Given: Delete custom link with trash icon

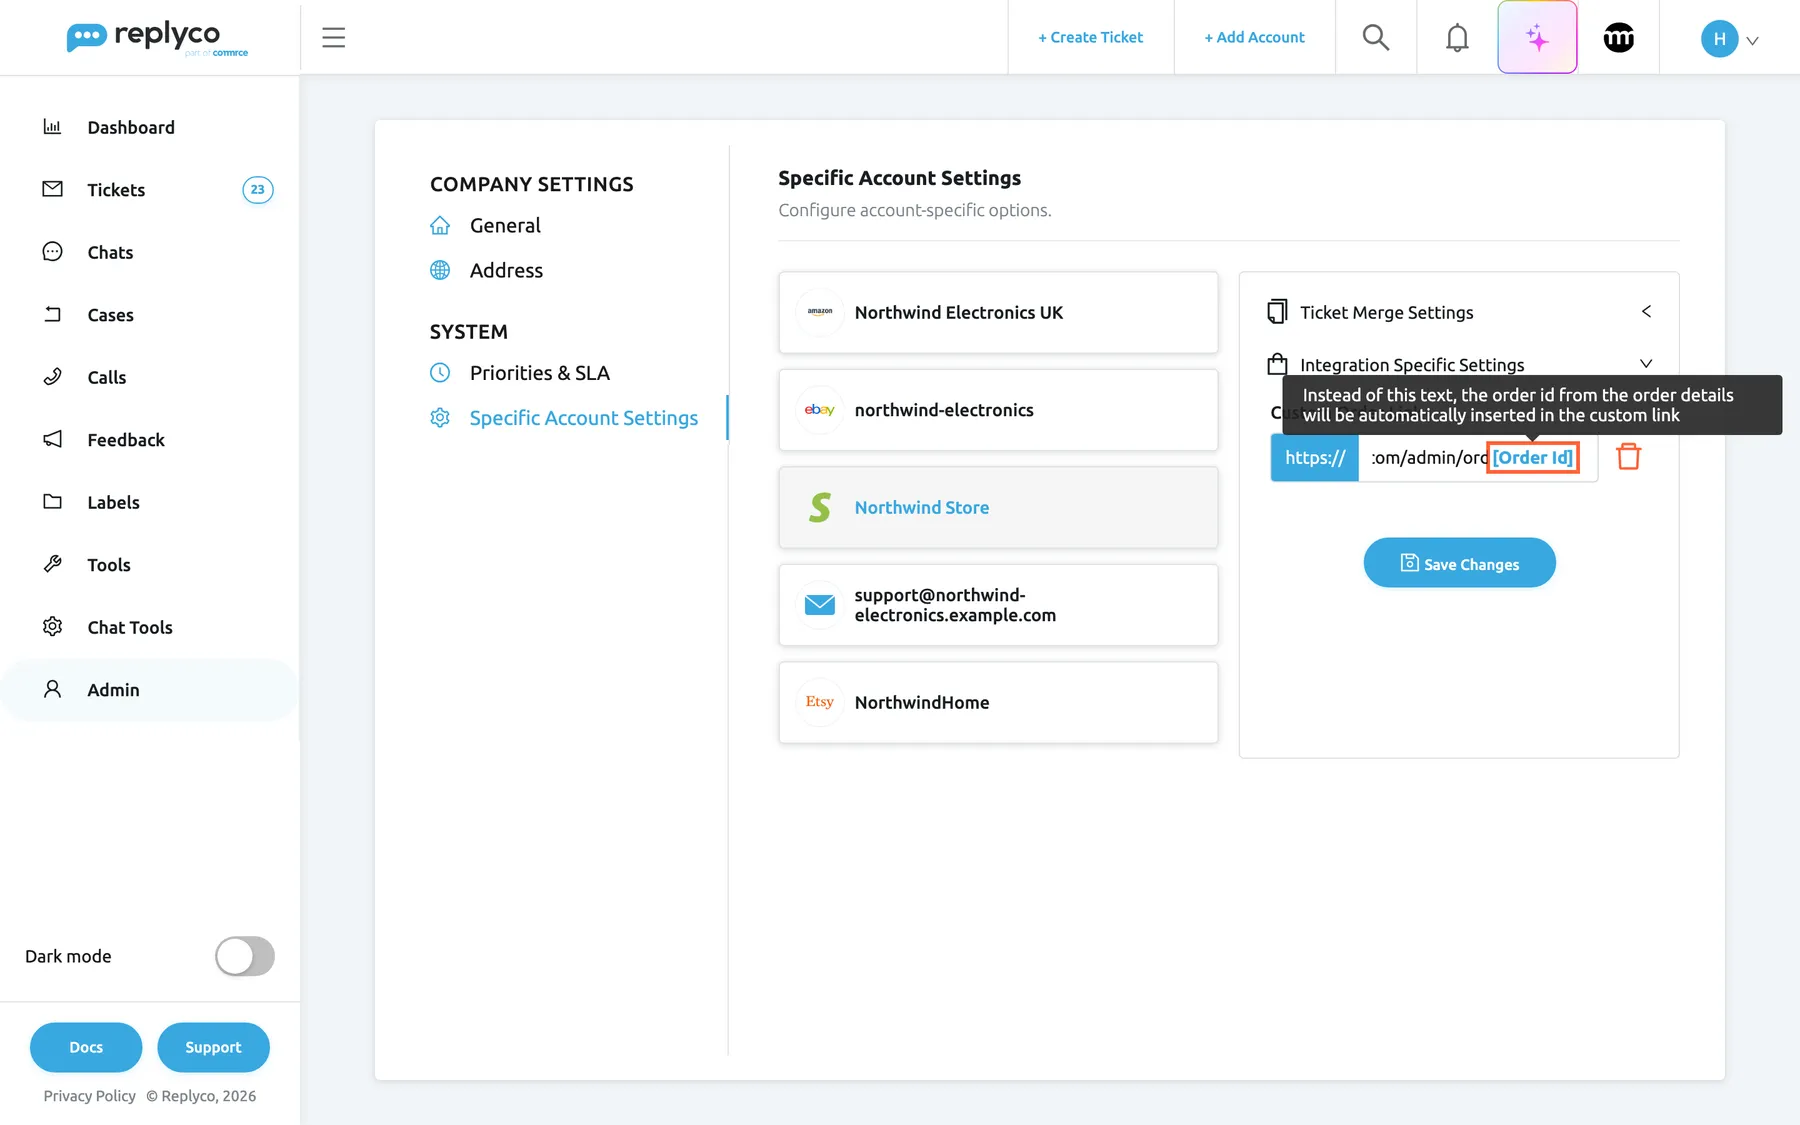Looking at the screenshot, I should [x=1629, y=456].
